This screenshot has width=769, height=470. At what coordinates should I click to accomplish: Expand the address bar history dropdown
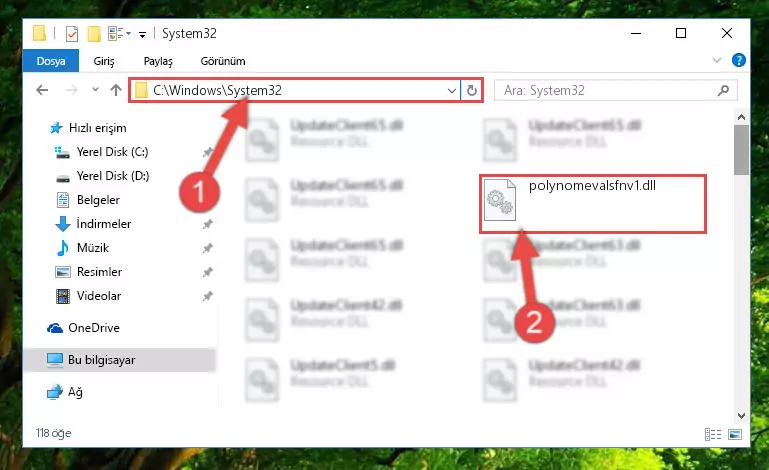pos(451,90)
